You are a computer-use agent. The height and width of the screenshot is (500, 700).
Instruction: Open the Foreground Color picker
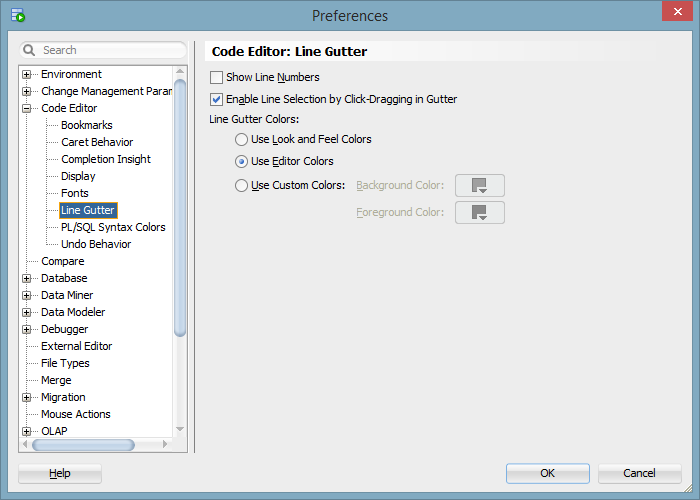click(x=480, y=213)
